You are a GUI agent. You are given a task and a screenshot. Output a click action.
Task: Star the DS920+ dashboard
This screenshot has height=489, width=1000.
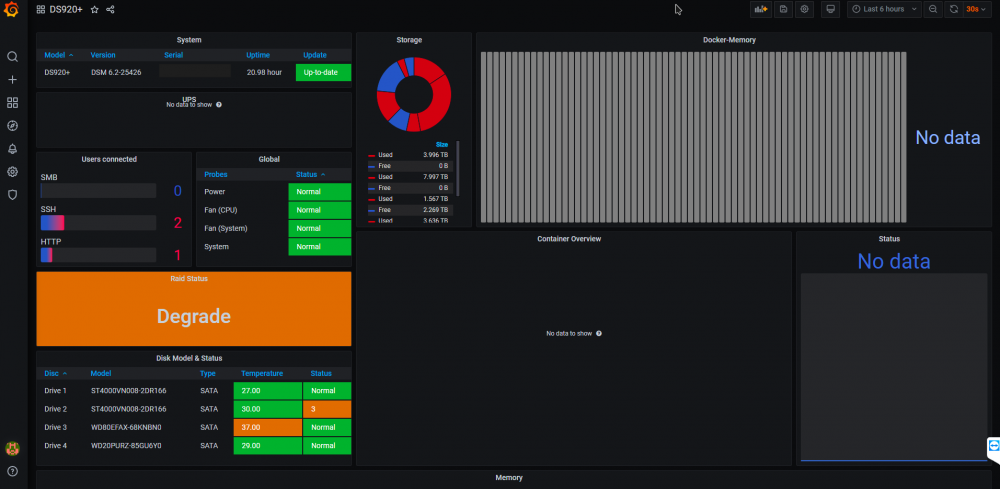(x=94, y=9)
